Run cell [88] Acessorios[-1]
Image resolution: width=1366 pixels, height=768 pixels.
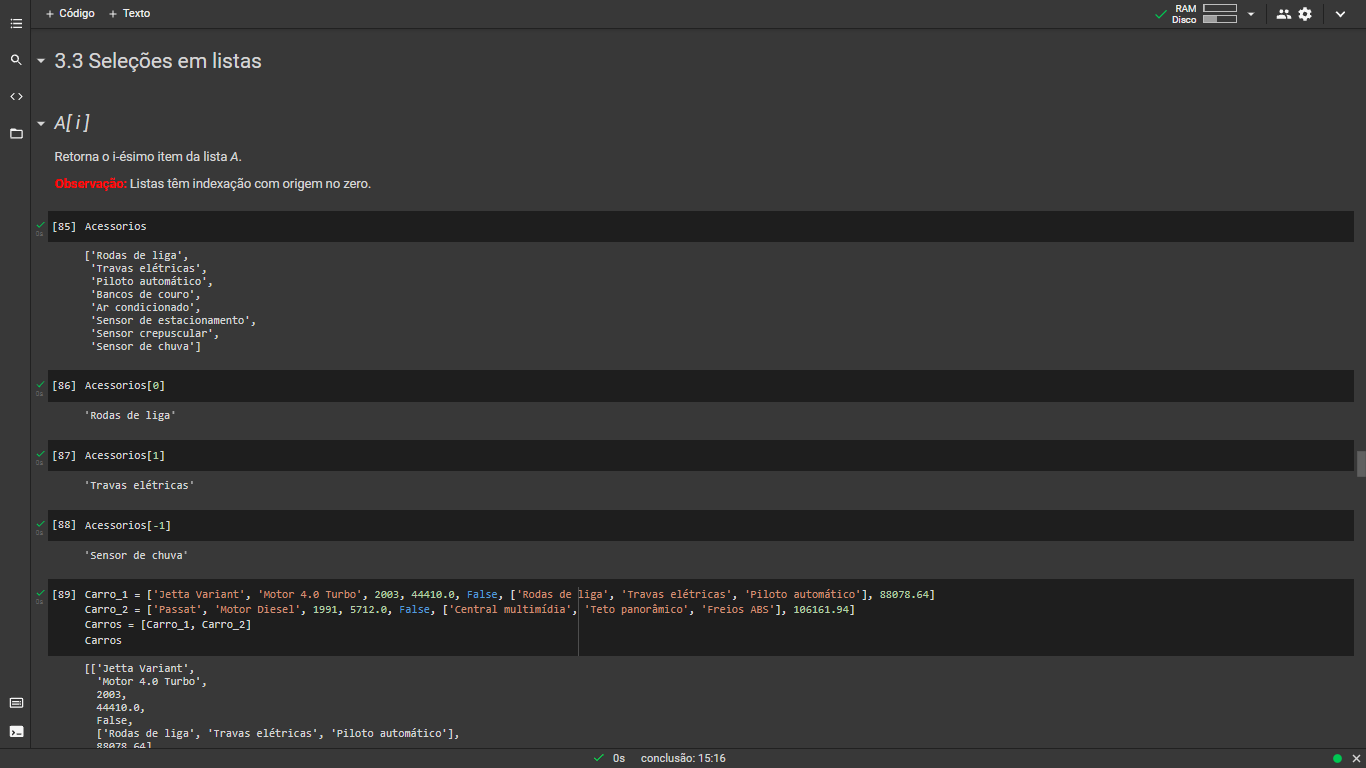tap(64, 526)
